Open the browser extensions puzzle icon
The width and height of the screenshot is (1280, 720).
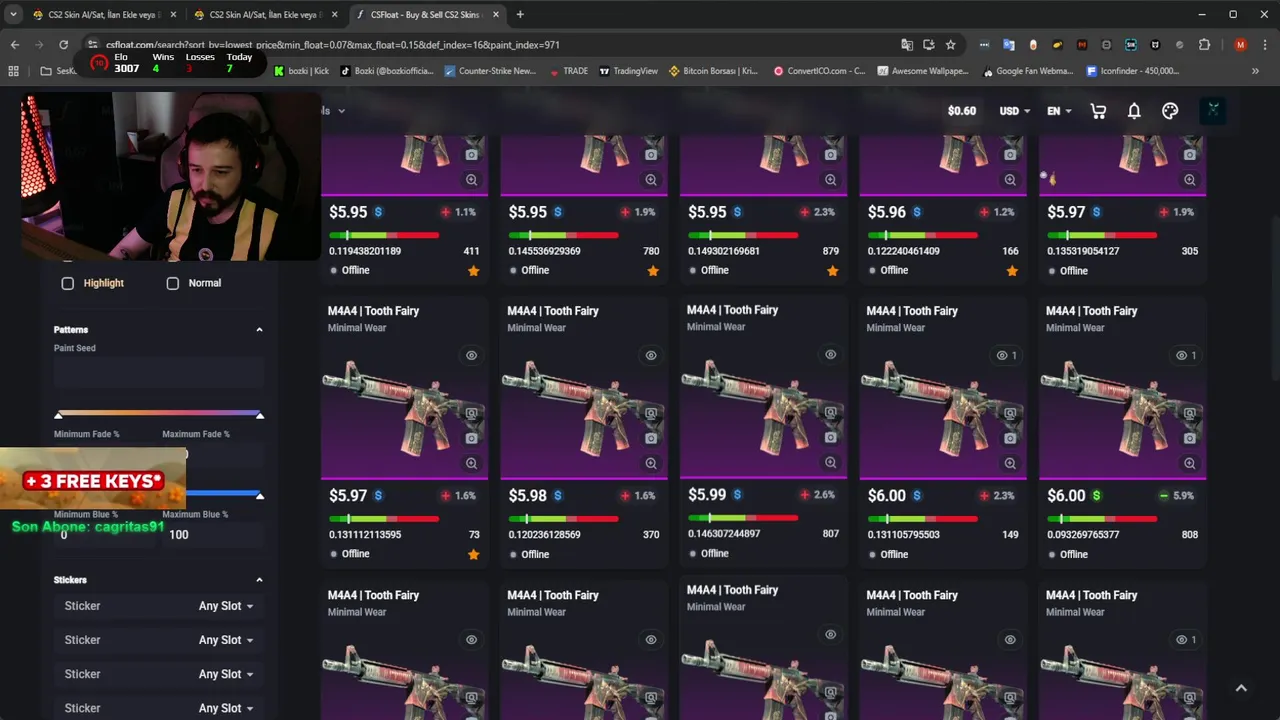click(x=1204, y=44)
